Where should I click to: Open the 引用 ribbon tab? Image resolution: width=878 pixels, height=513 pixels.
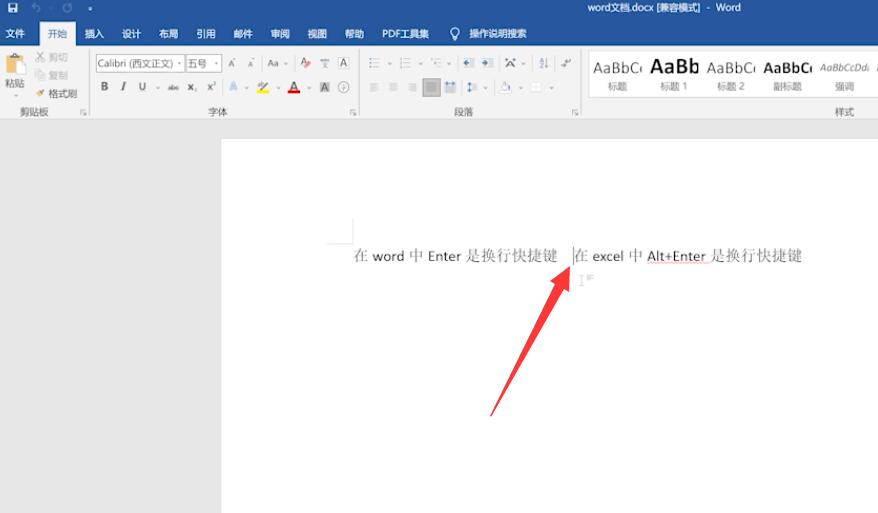(206, 34)
